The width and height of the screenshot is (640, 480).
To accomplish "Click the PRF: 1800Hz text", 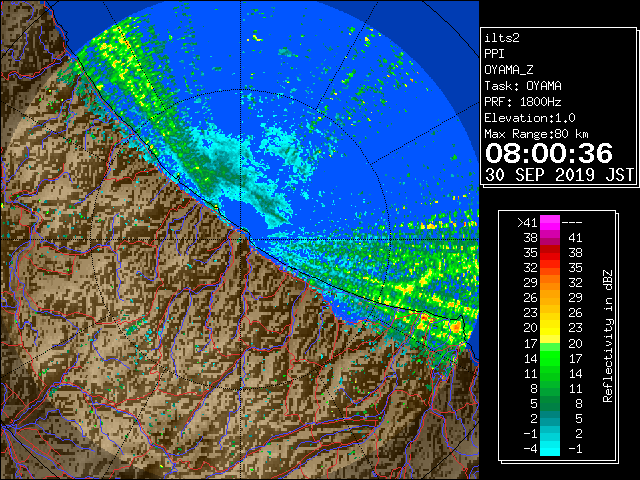I will [x=523, y=102].
